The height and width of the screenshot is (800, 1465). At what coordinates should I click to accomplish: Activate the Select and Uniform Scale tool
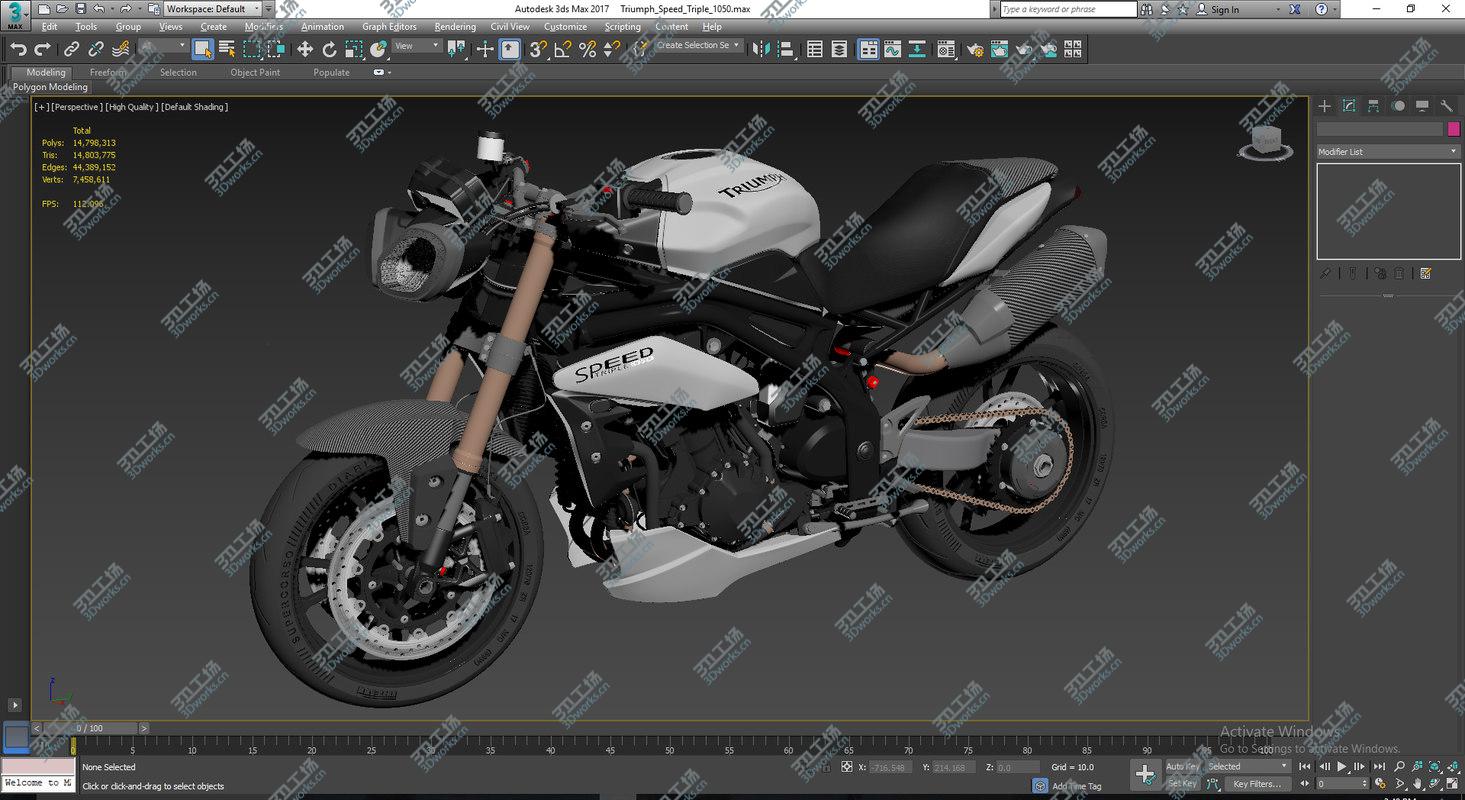[x=354, y=49]
